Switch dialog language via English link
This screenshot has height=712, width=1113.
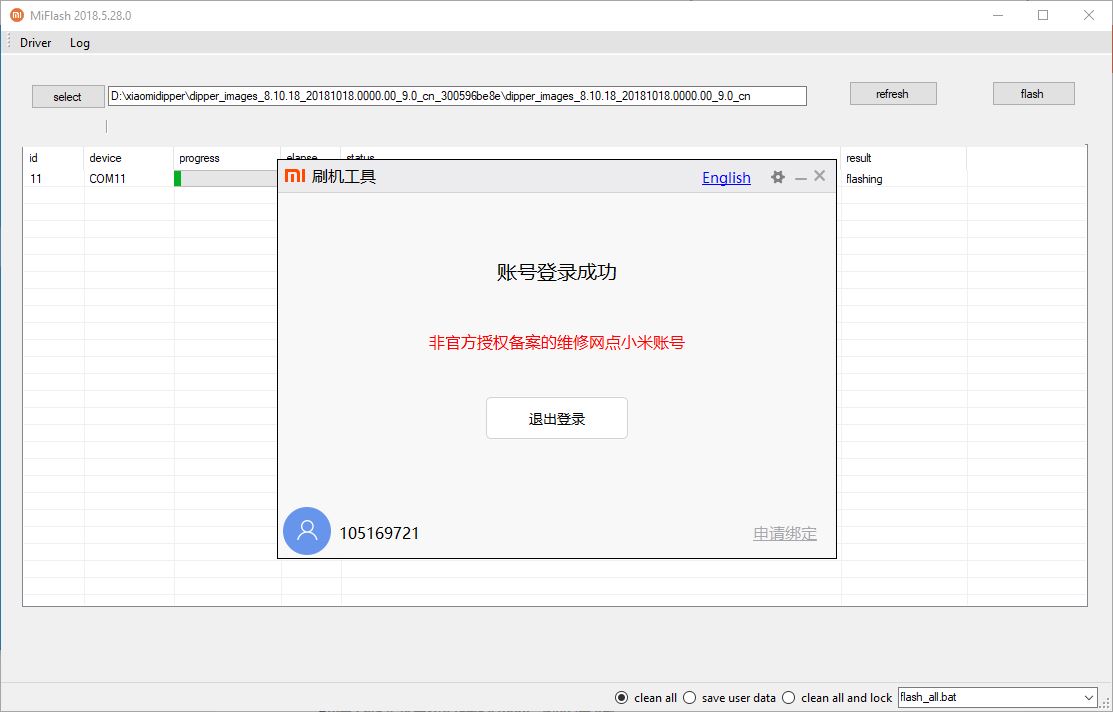(726, 177)
